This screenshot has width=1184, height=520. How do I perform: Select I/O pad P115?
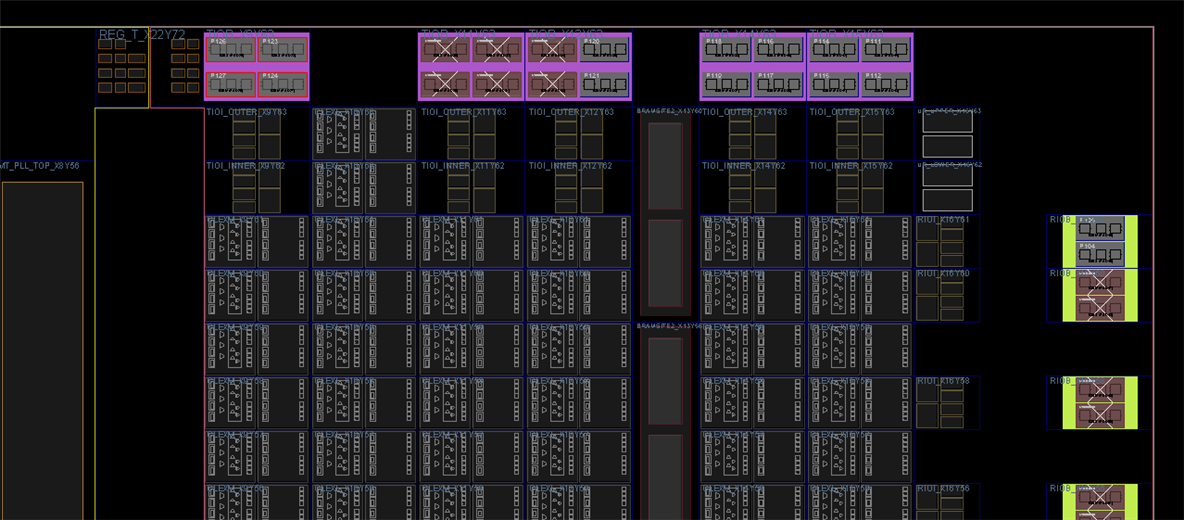click(x=834, y=85)
